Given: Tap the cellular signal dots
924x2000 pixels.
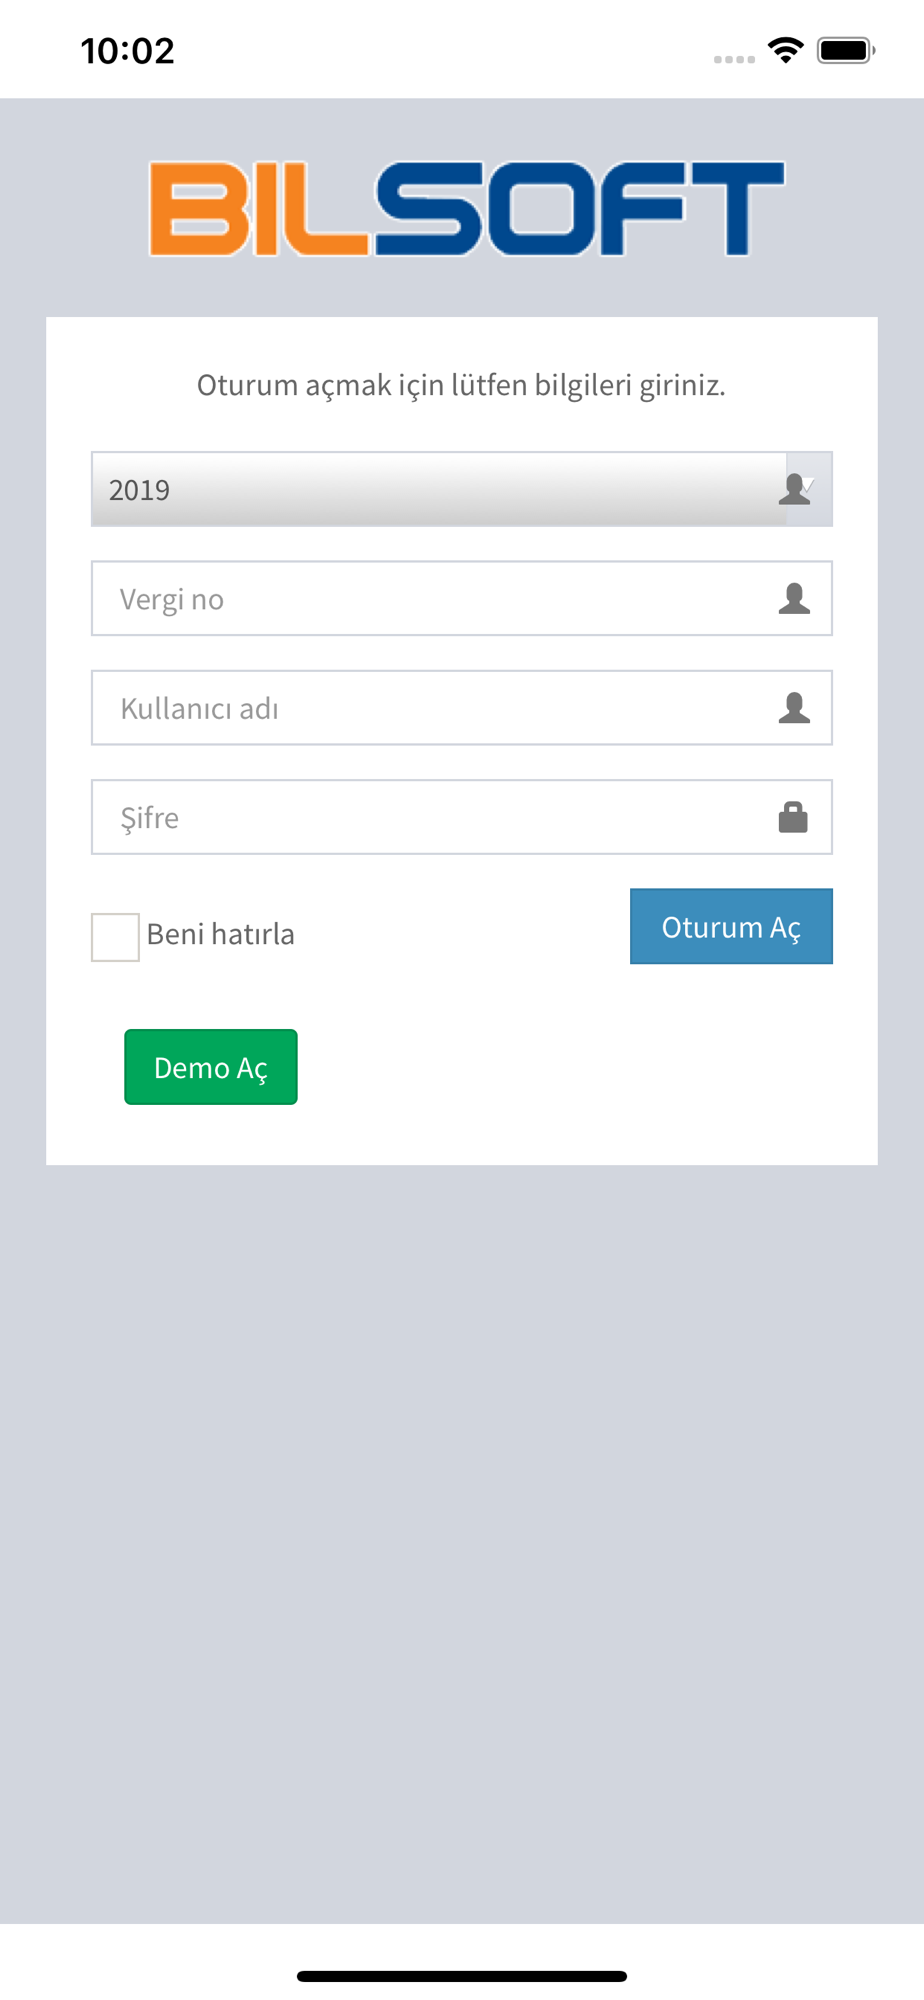Looking at the screenshot, I should [734, 59].
